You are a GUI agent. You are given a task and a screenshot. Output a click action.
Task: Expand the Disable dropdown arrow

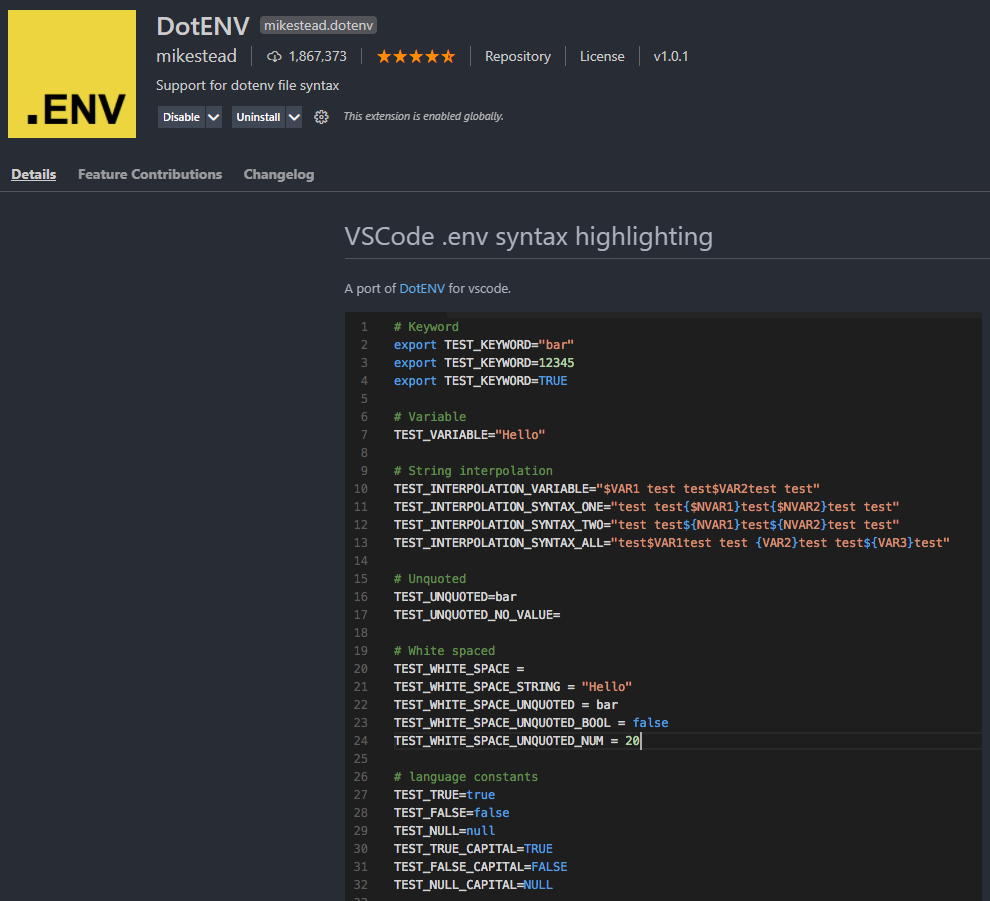click(x=214, y=117)
